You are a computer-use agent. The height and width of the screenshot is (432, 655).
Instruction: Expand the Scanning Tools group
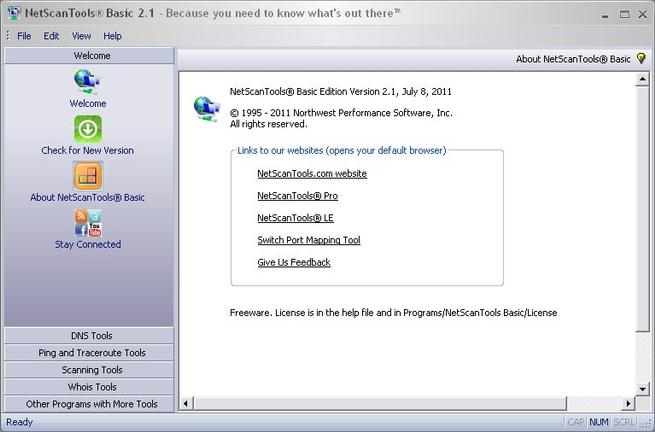[89, 370]
